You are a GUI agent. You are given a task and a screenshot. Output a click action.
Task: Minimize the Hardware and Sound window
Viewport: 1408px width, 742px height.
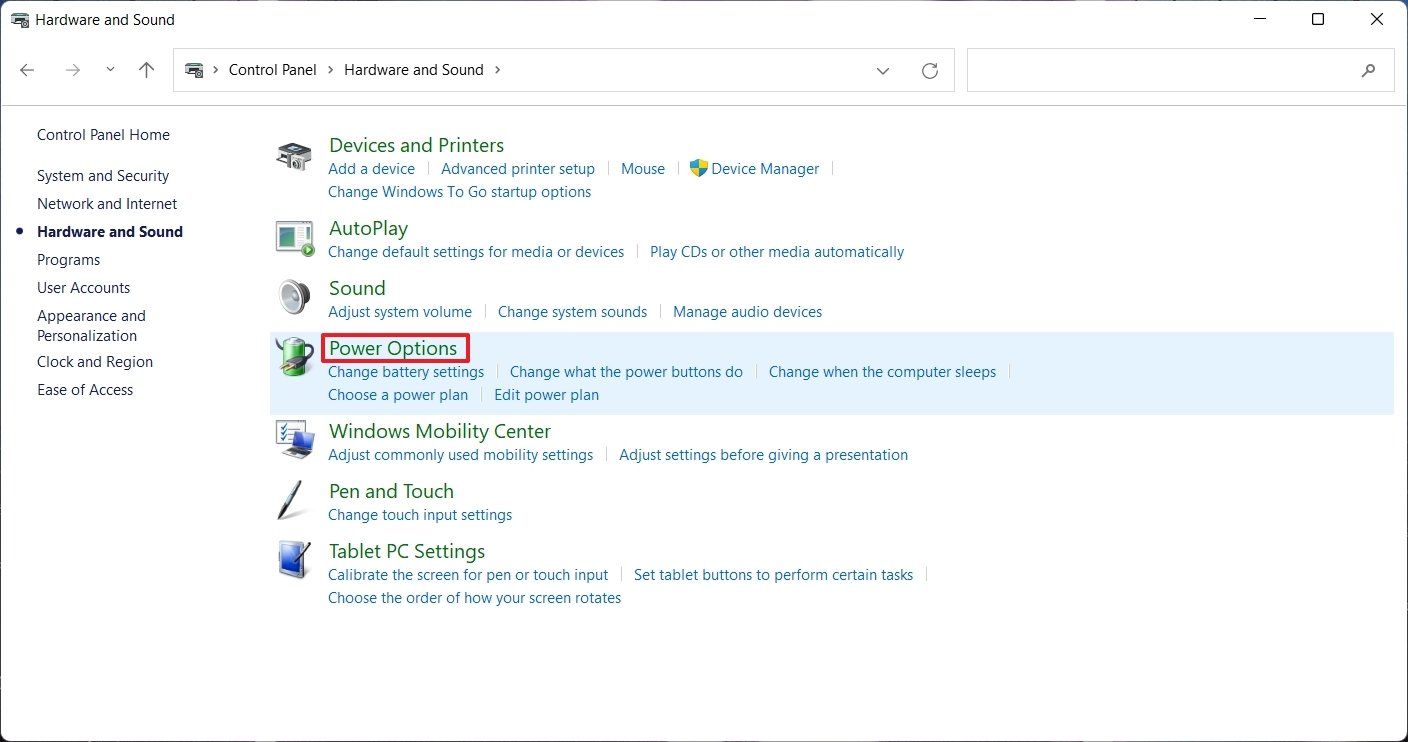pyautogui.click(x=1259, y=19)
